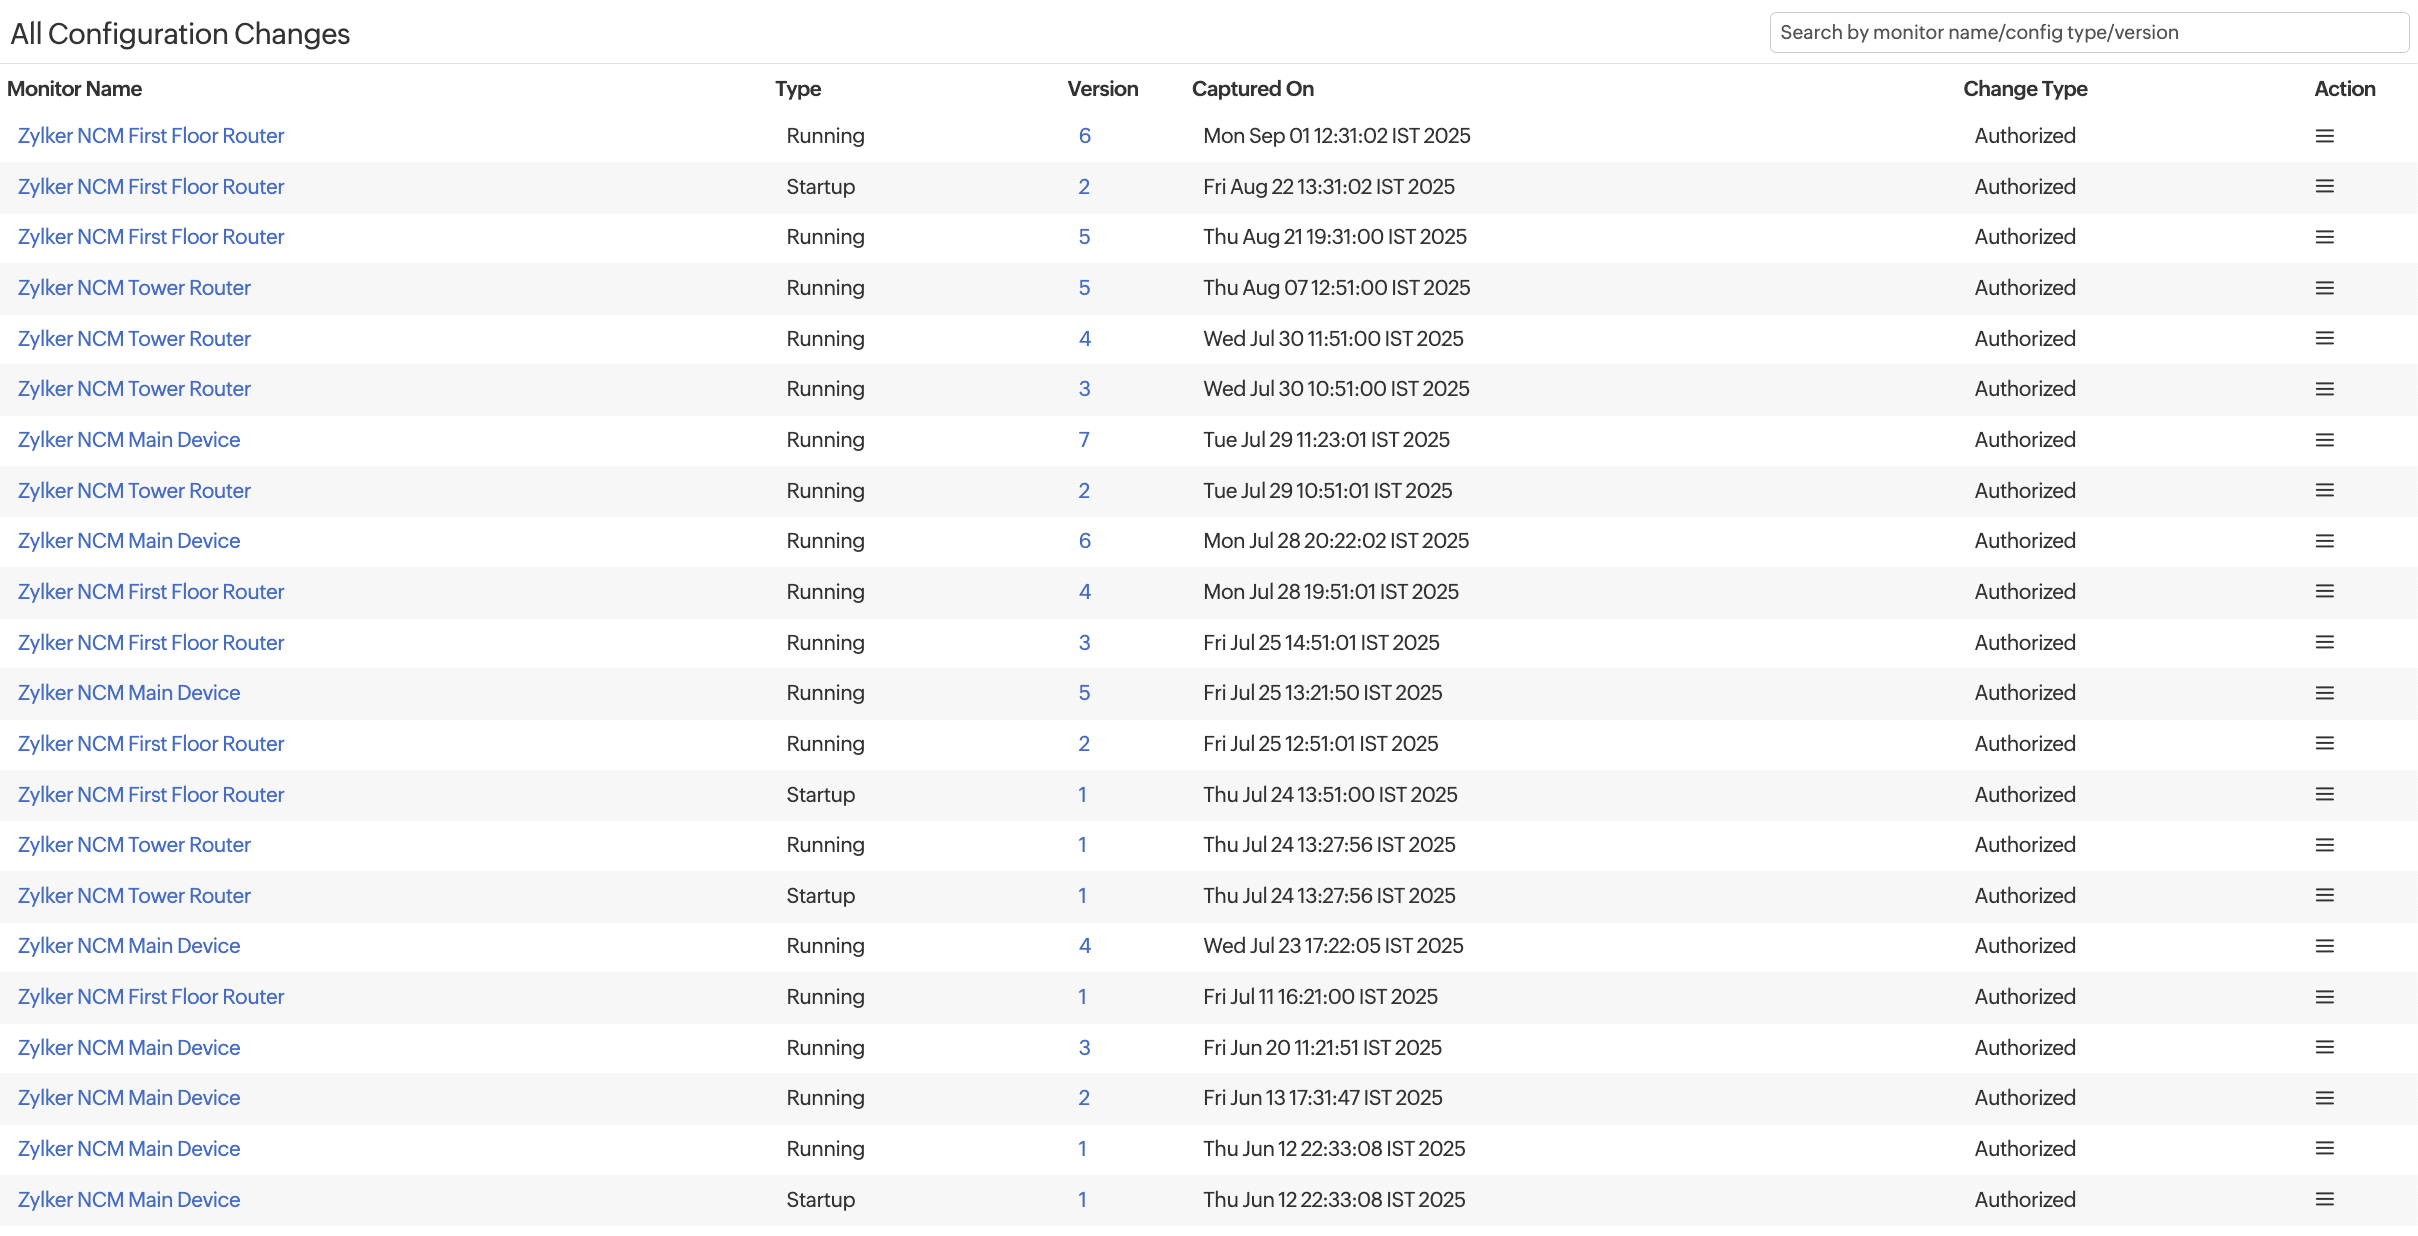
Task: Open action menu for Fri Jul 11 row
Action: tap(2324, 997)
